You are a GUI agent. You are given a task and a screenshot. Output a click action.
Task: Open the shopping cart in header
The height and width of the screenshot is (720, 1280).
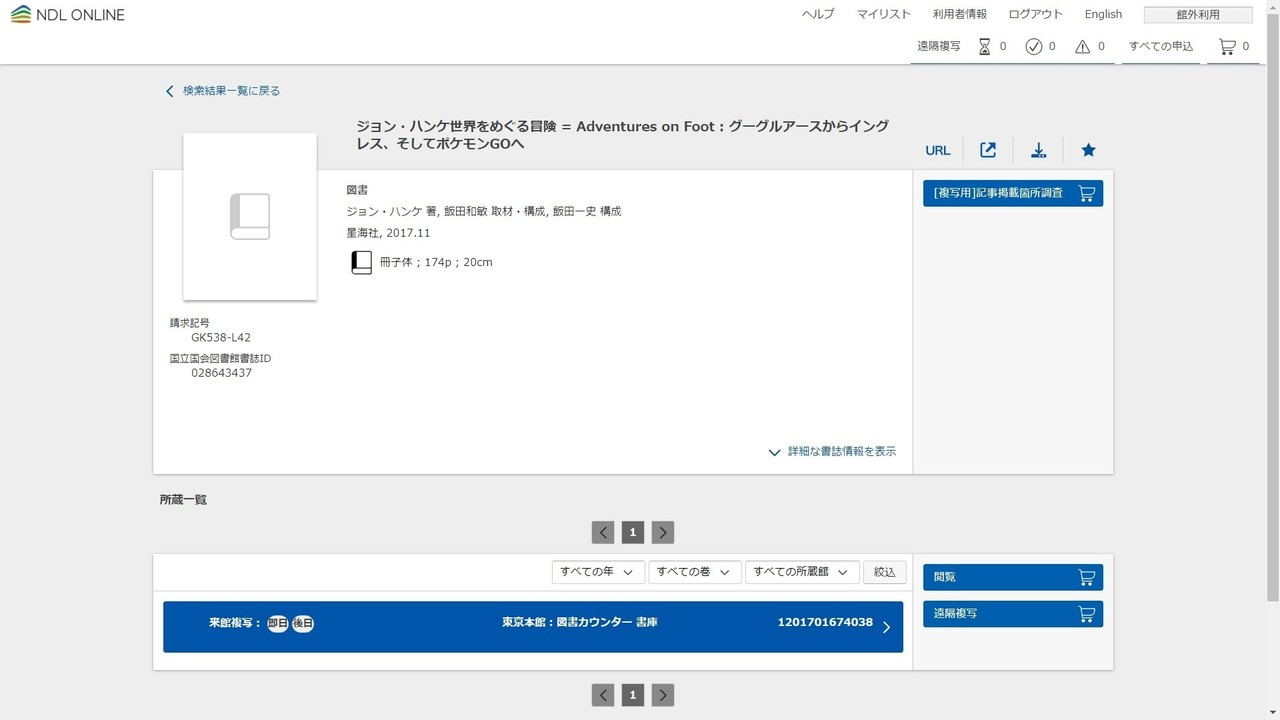1227,47
